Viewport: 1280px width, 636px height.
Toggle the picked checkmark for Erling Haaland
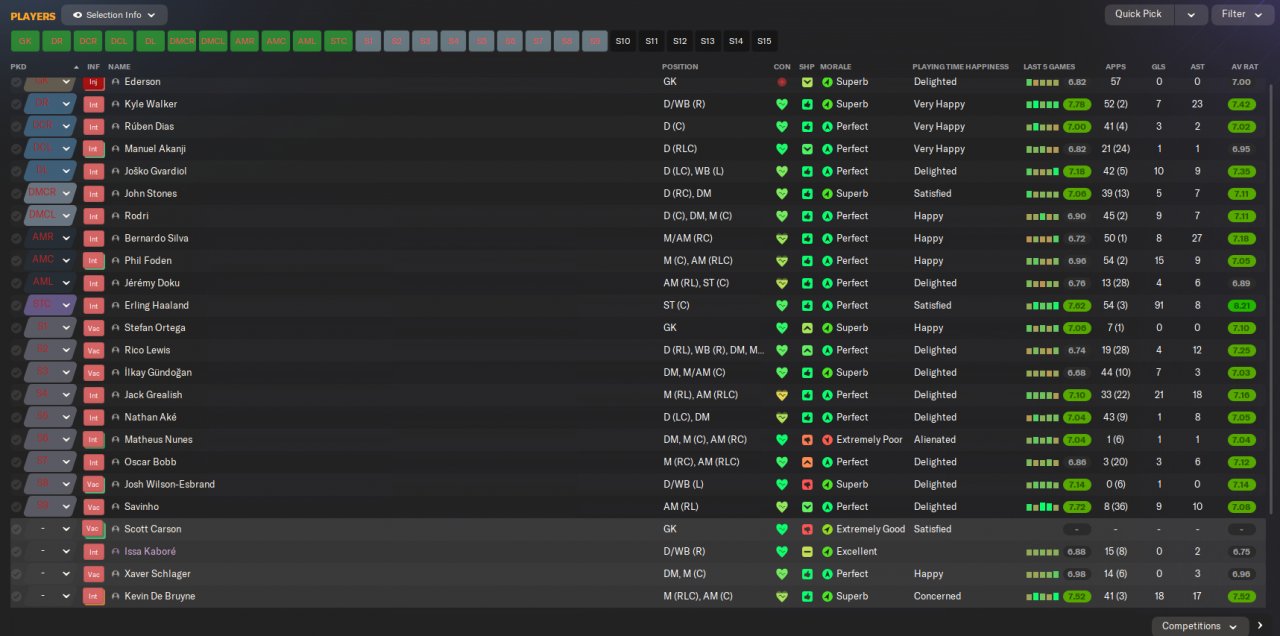click(16, 305)
